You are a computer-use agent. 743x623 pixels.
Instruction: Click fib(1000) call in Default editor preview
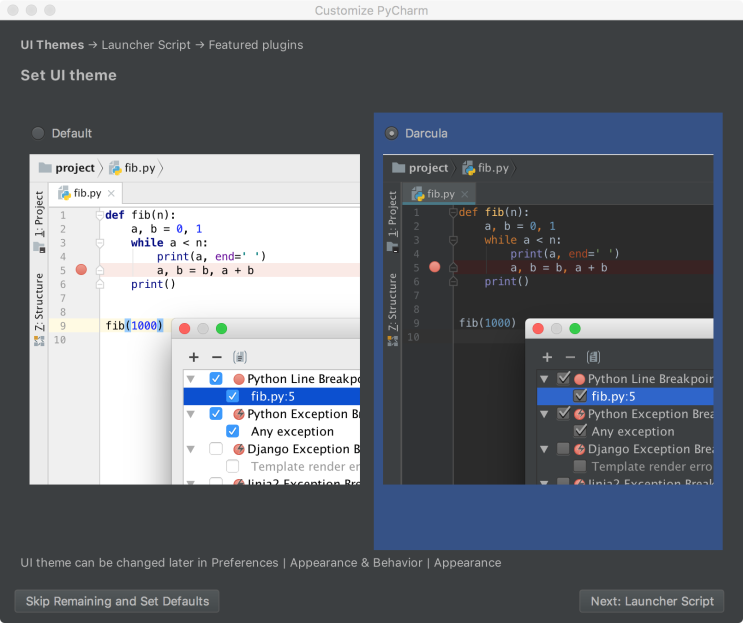click(134, 325)
